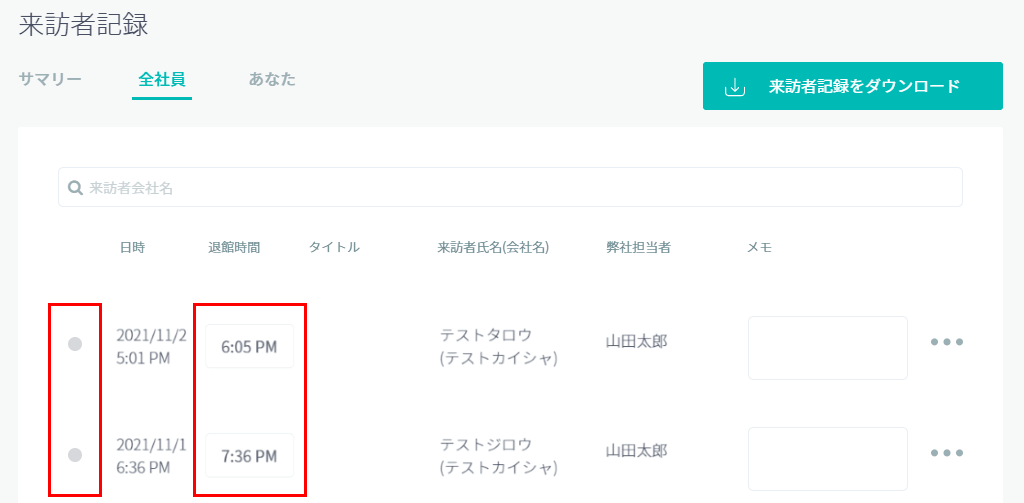This screenshot has height=503, width=1024.
Task: Click the download icon in the teal button
Action: pyautogui.click(x=735, y=87)
